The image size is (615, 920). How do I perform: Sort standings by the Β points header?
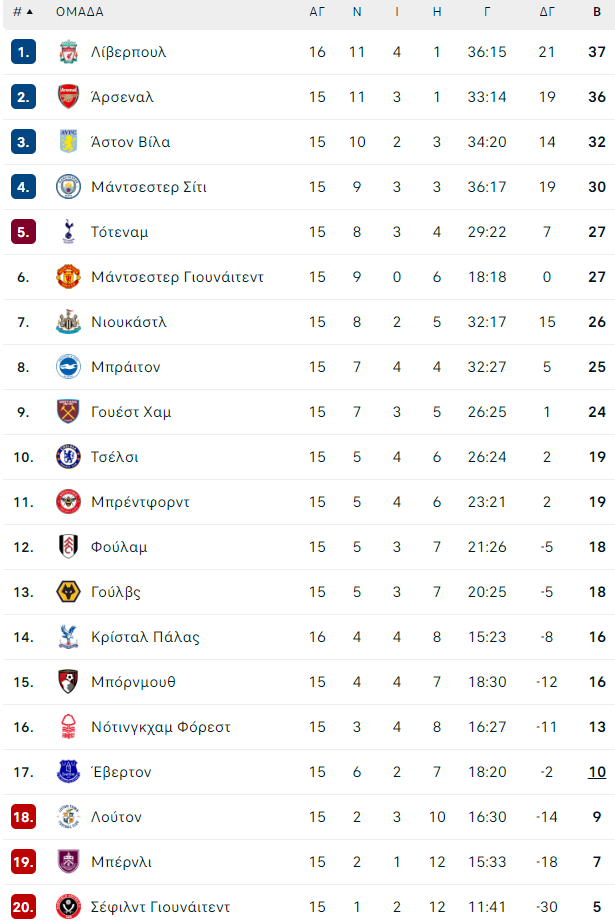[597, 12]
